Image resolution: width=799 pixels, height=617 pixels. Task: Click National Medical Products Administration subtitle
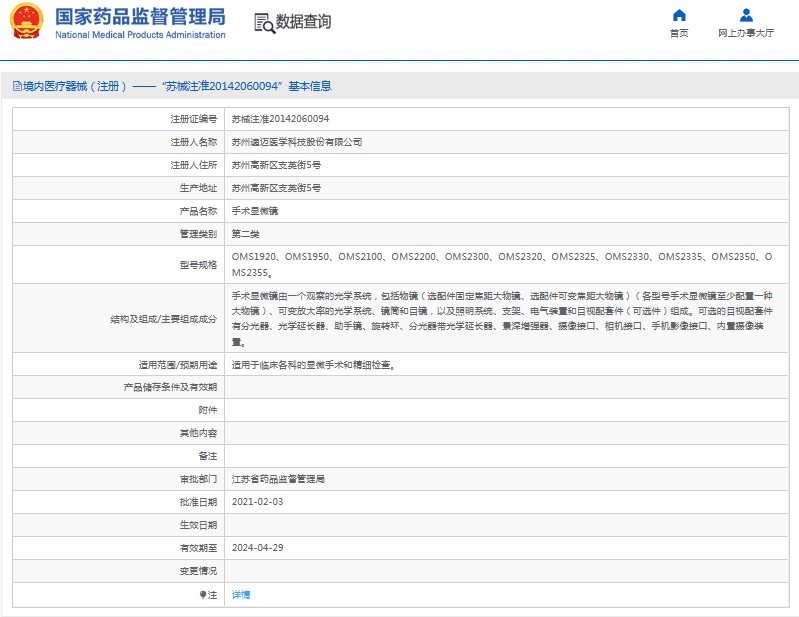(x=140, y=35)
